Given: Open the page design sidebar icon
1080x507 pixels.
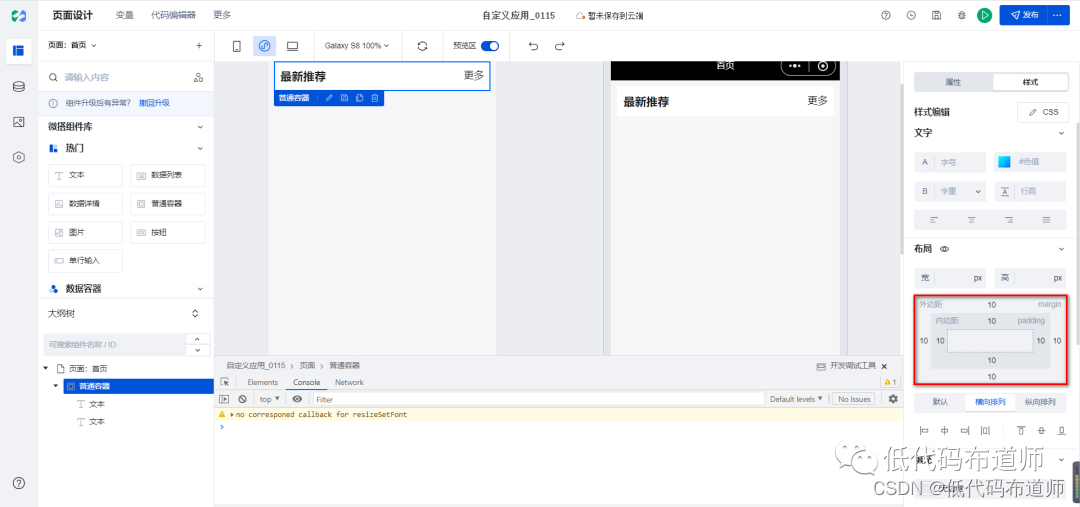Looking at the screenshot, I should coord(19,50).
